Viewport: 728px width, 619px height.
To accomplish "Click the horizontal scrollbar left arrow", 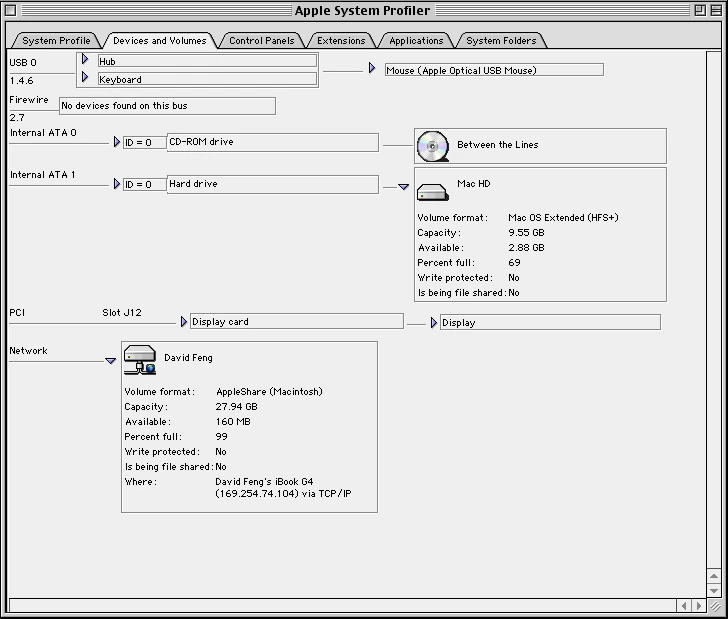I will (x=684, y=606).
